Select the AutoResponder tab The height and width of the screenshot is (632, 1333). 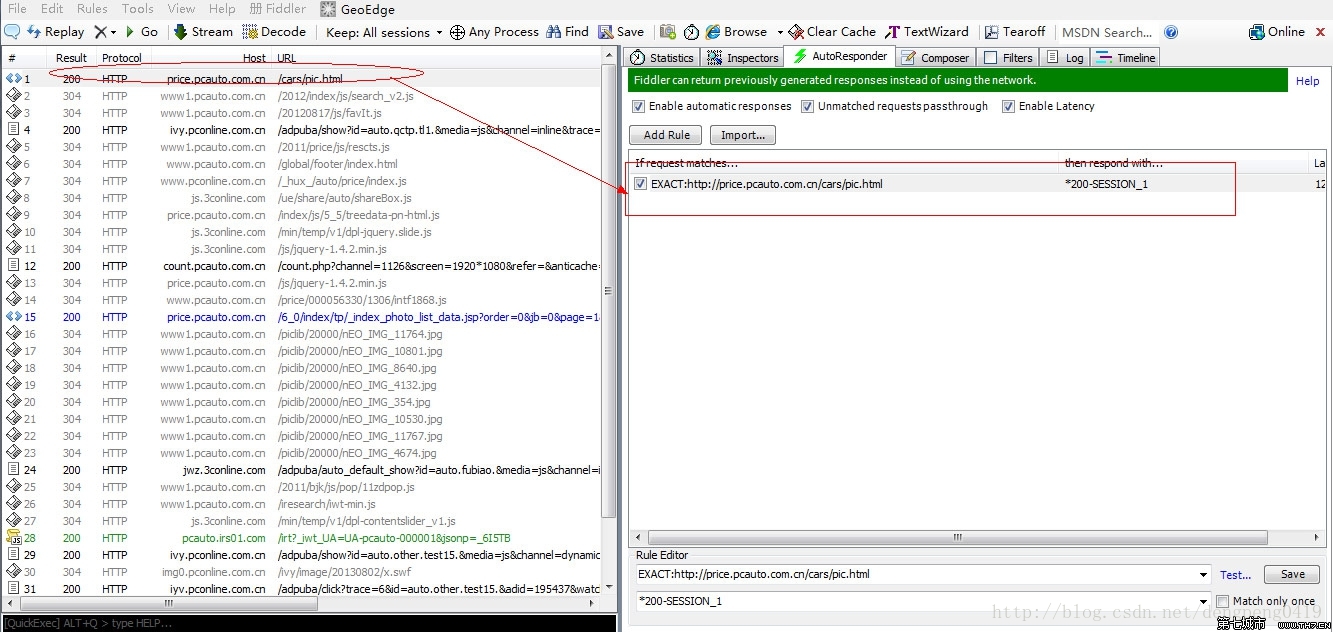coord(839,56)
